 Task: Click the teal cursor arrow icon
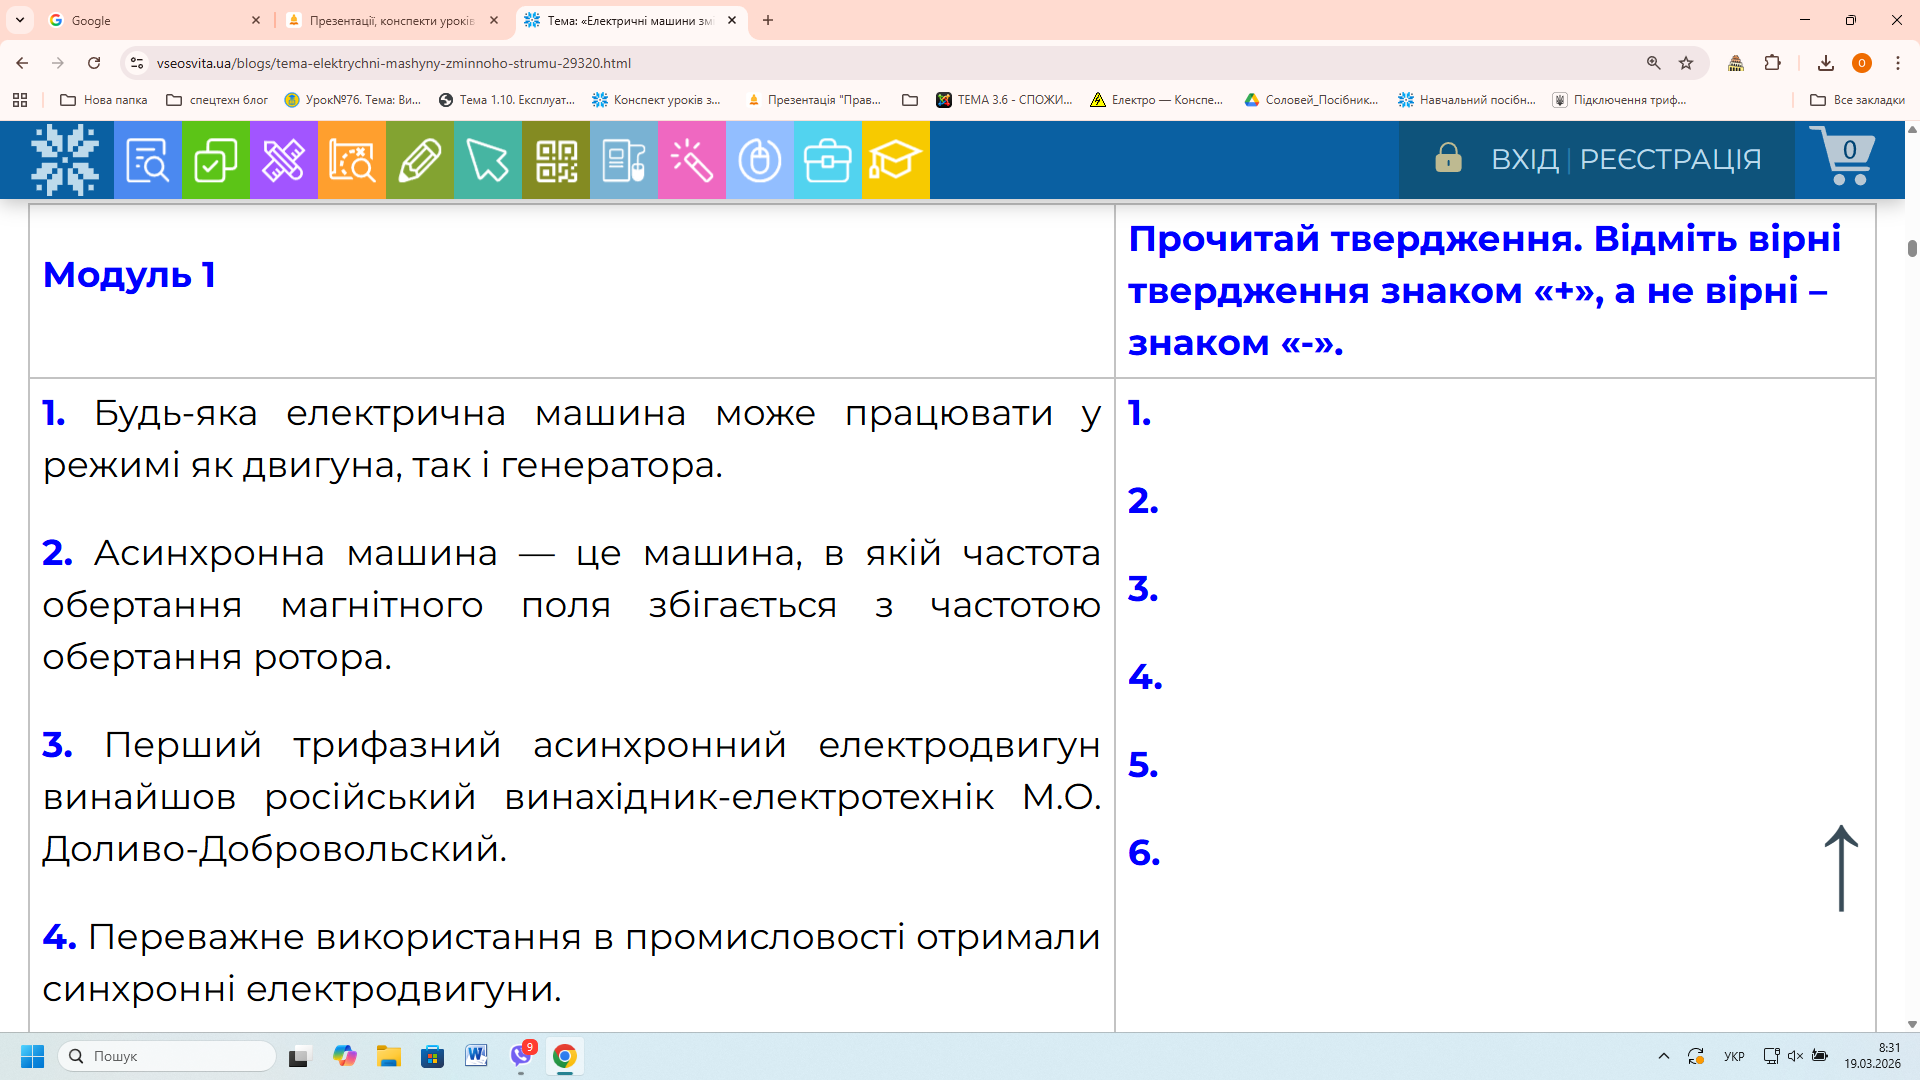[x=488, y=160]
